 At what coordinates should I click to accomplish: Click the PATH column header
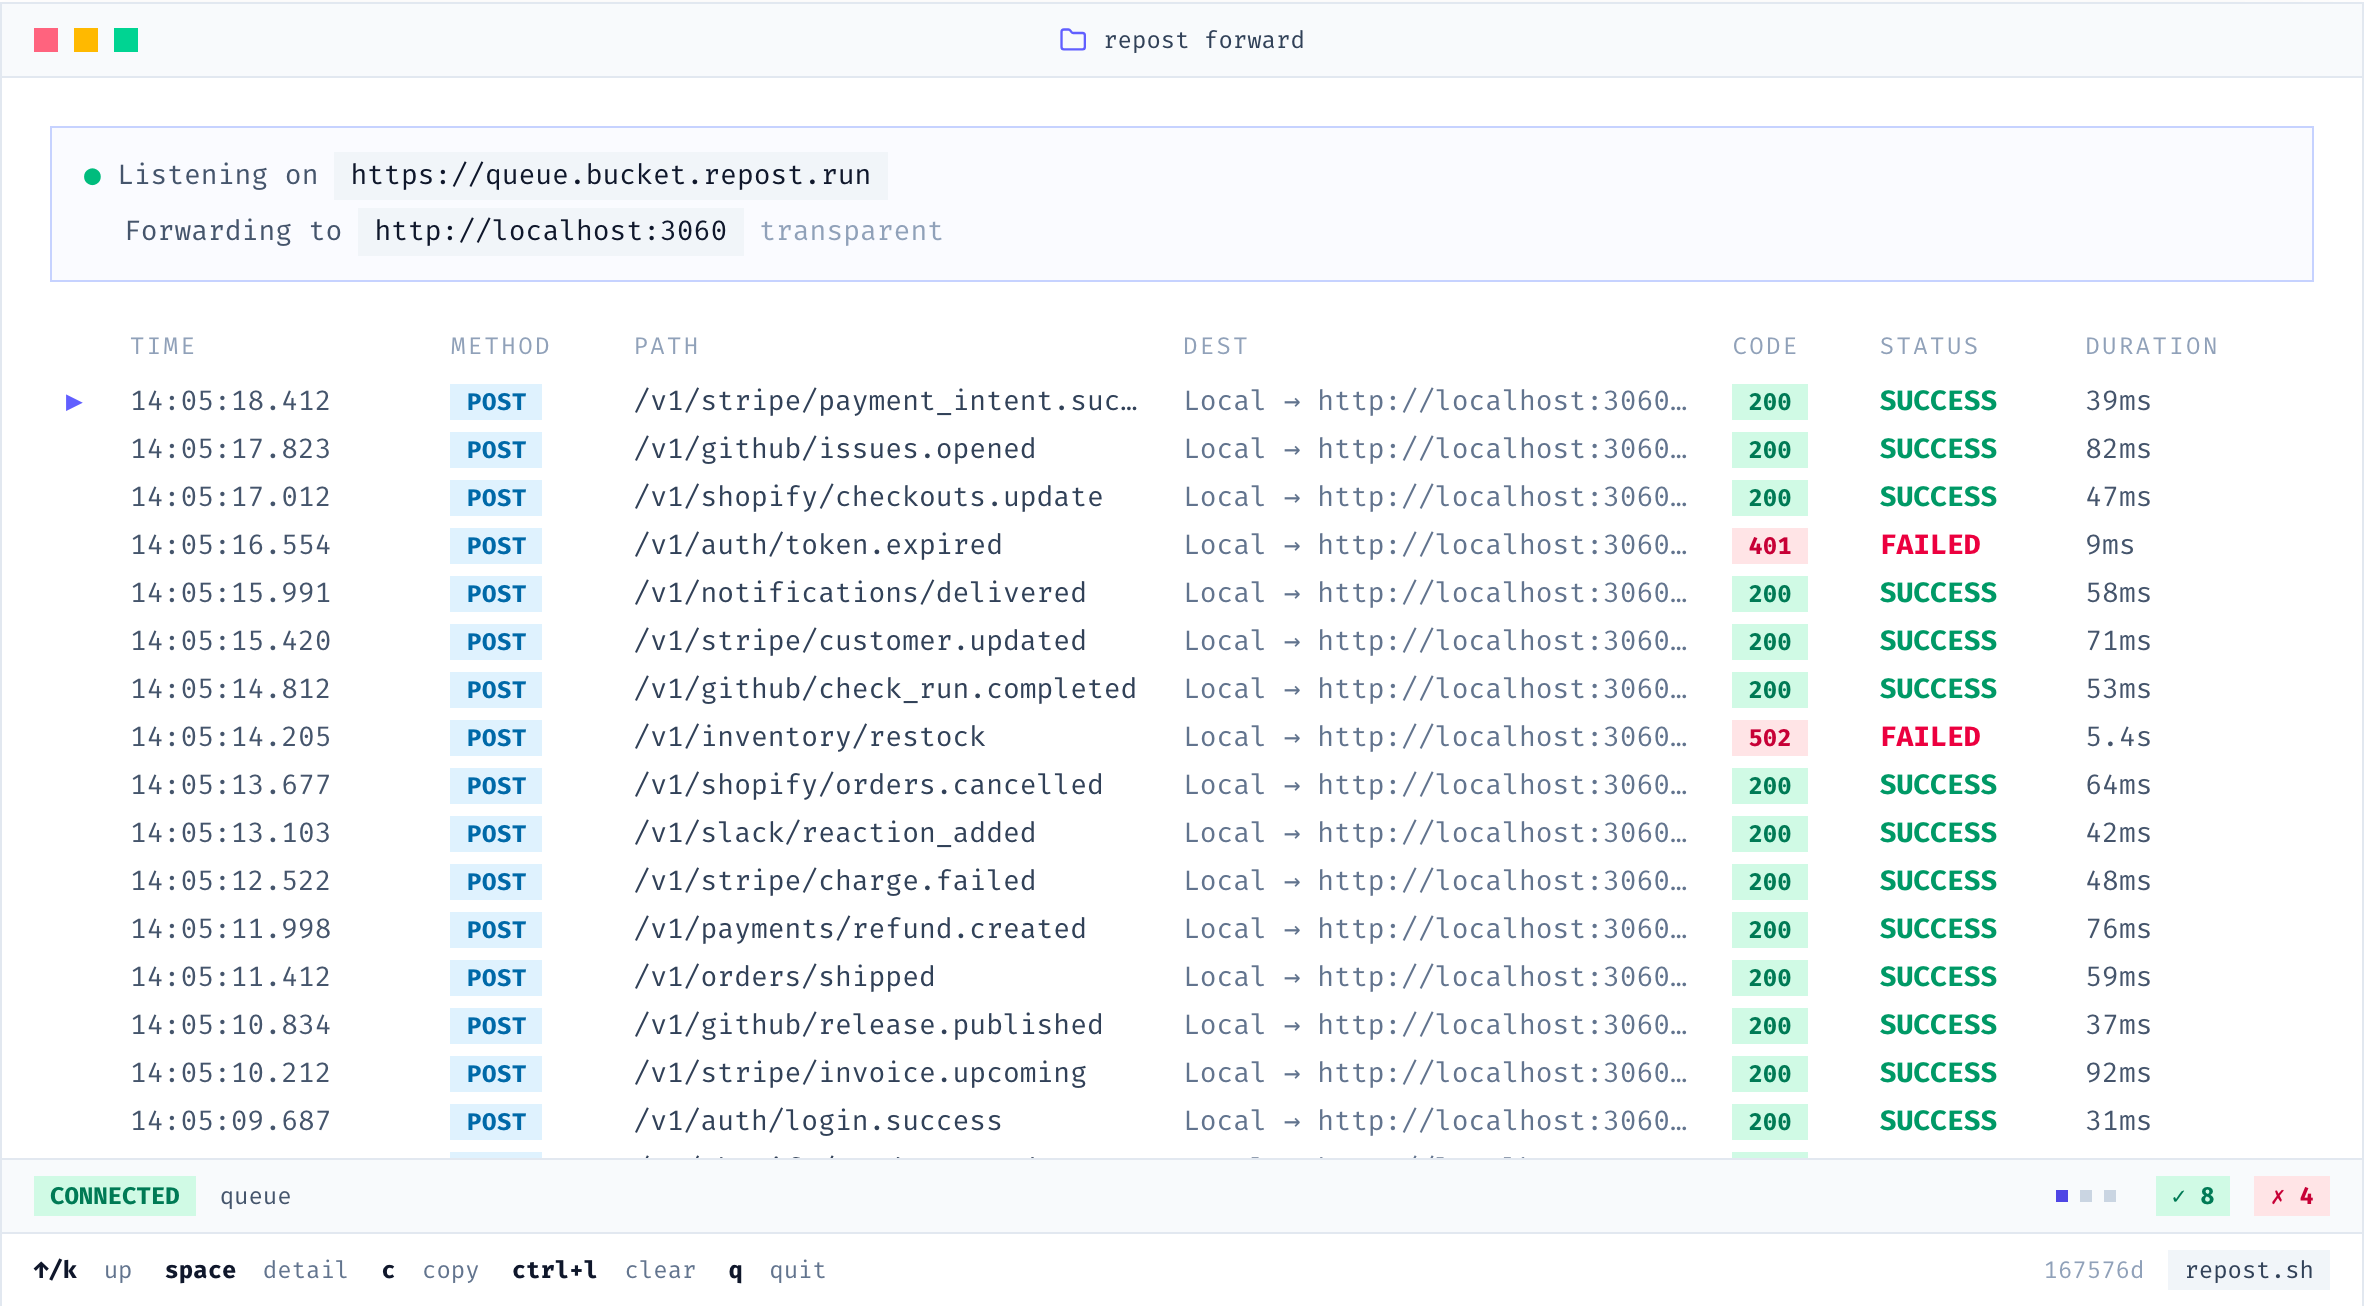pyautogui.click(x=666, y=346)
